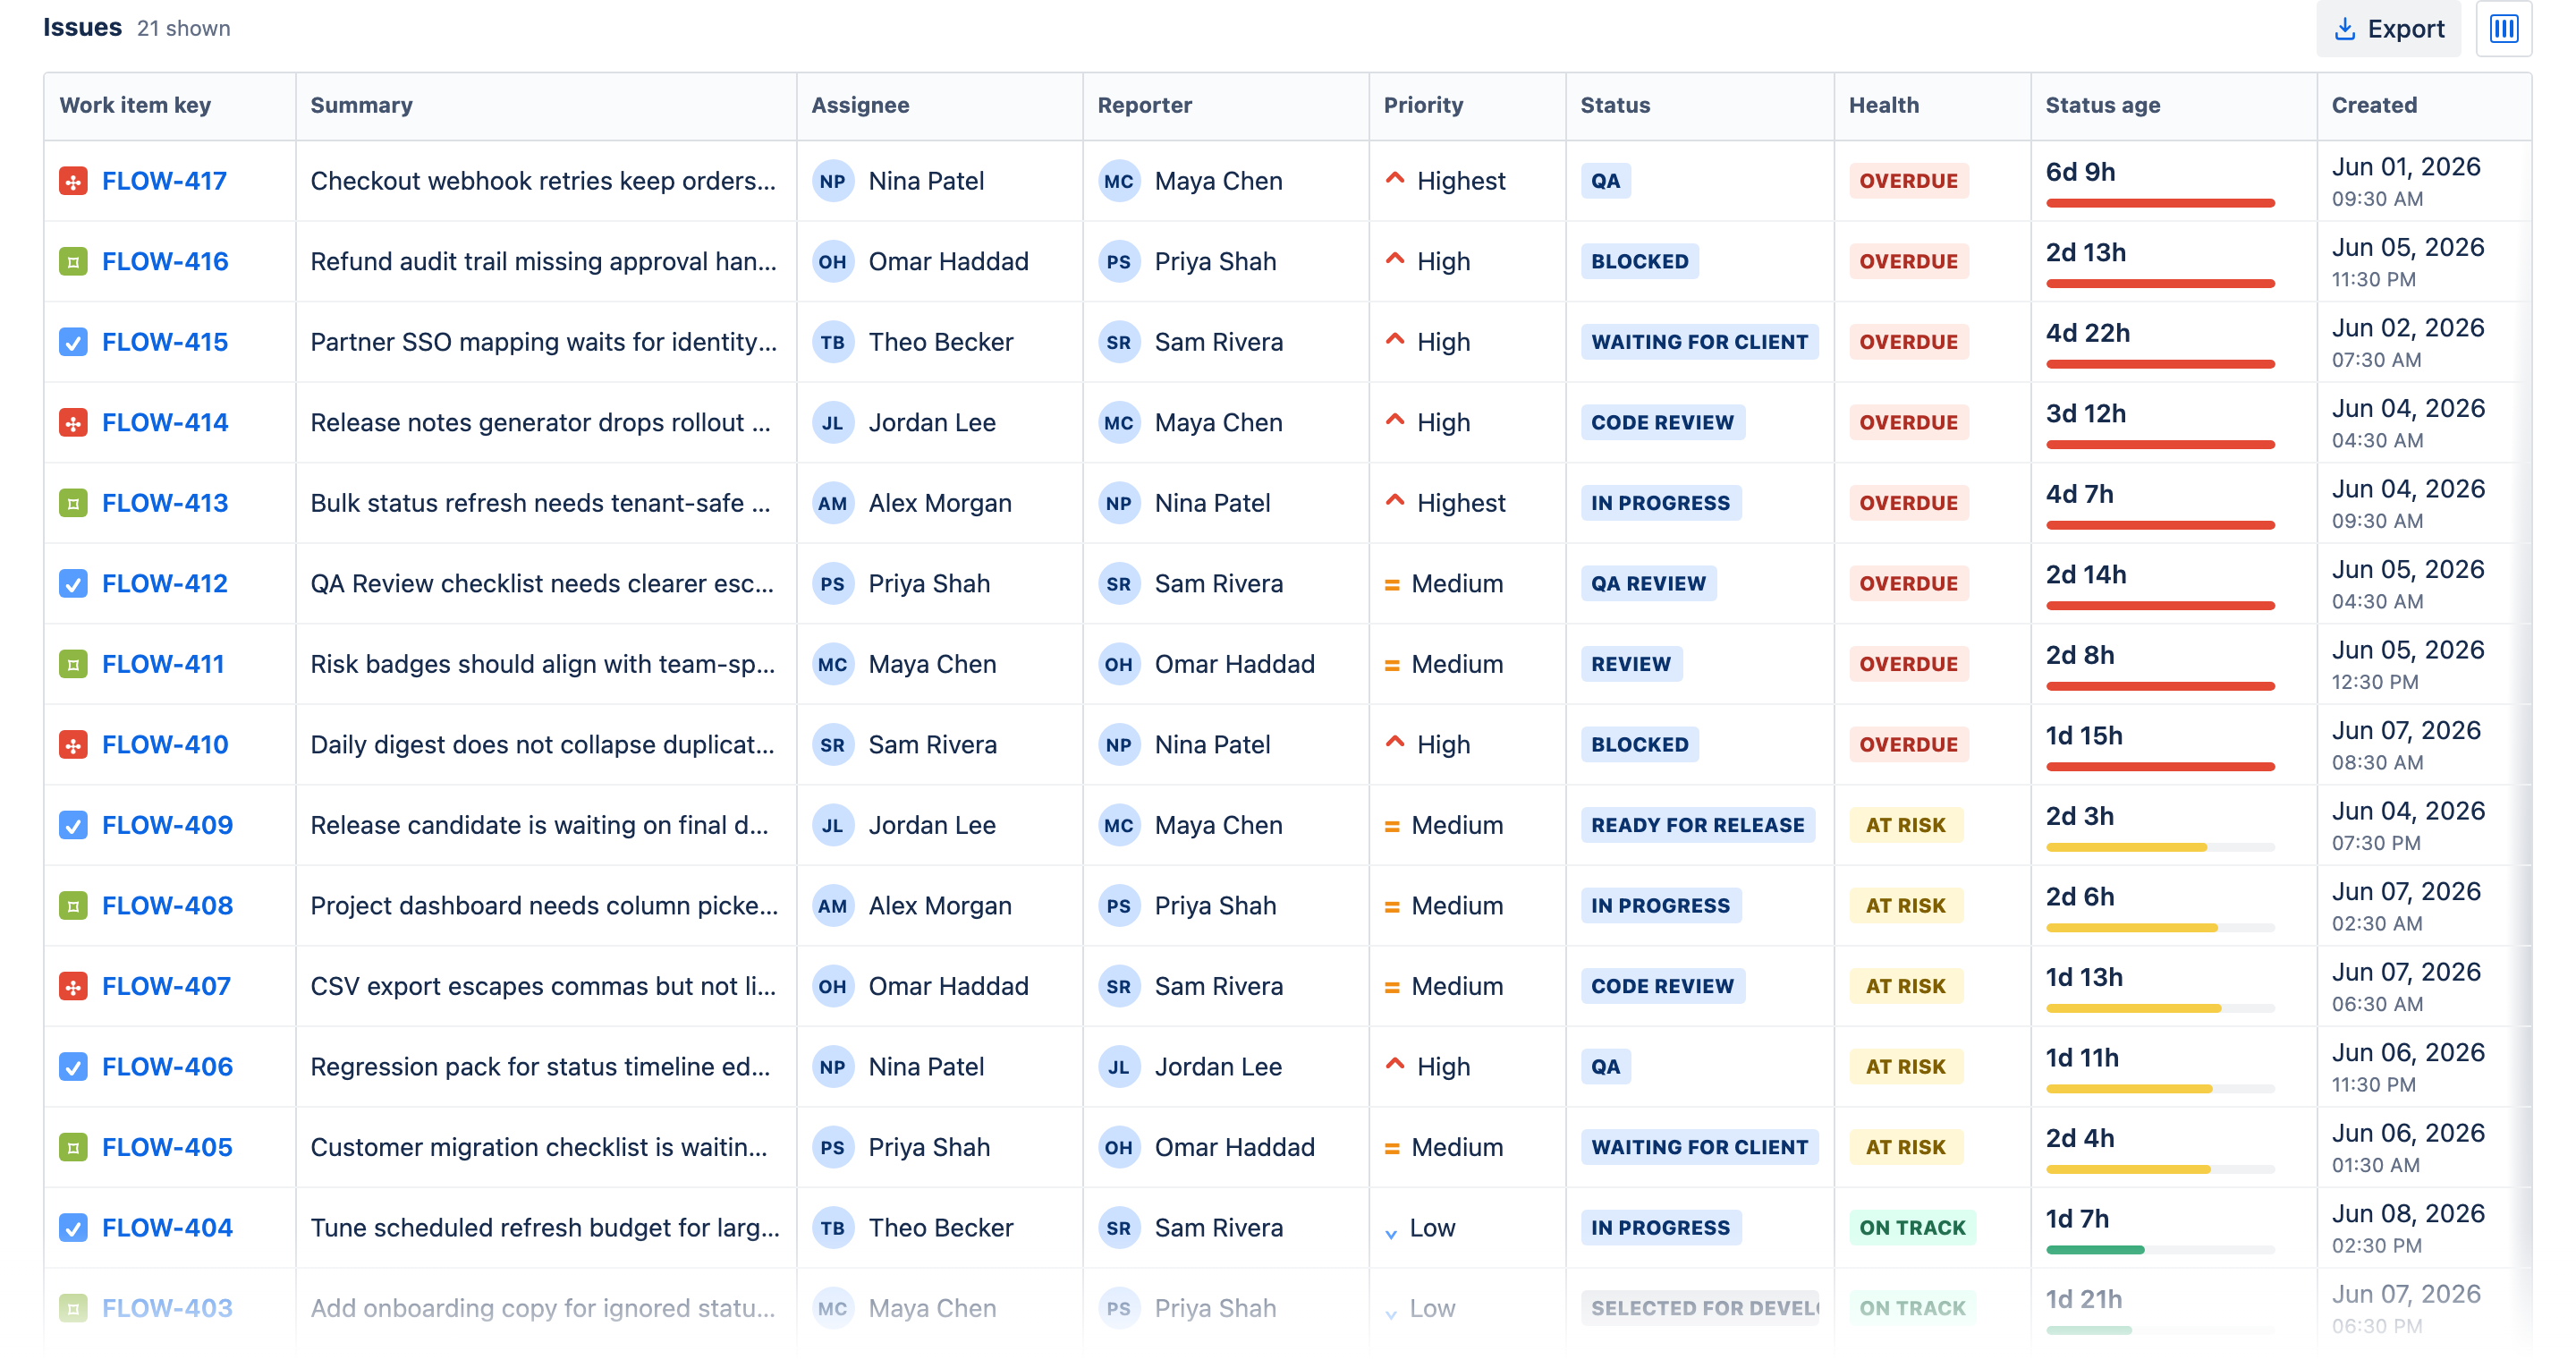Click the story type icon for FLOW-413

pyautogui.click(x=73, y=503)
